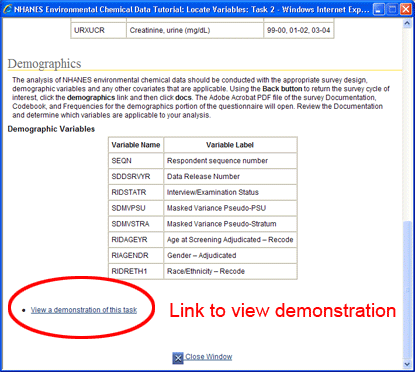415x372 pixels.
Task: Select the SEQN variable name cell
Action: 136,161
